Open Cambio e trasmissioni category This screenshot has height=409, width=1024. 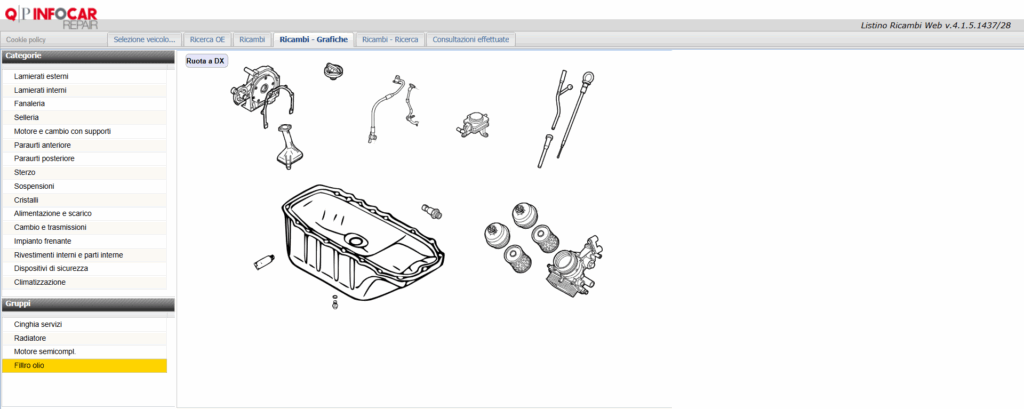pyautogui.click(x=84, y=227)
